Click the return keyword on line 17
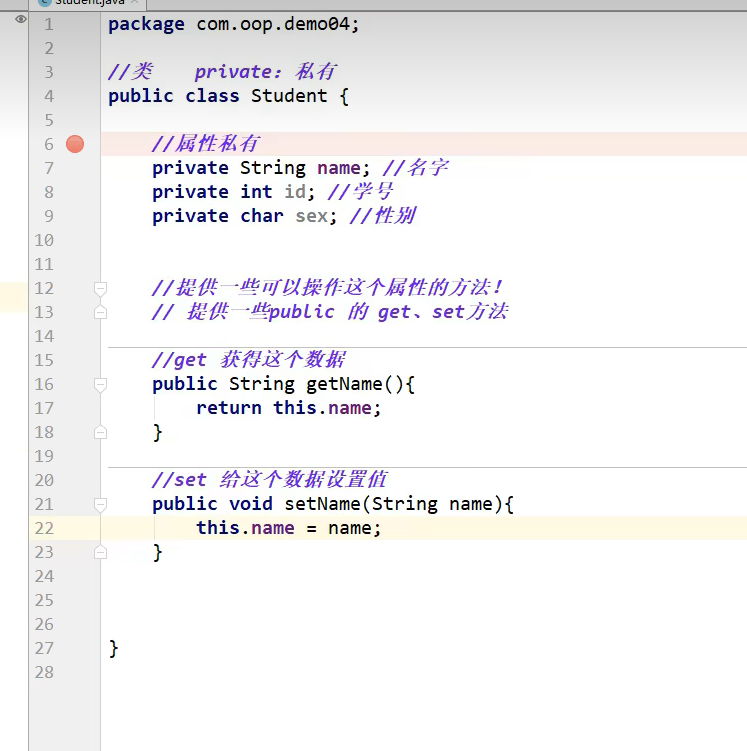 pos(229,408)
